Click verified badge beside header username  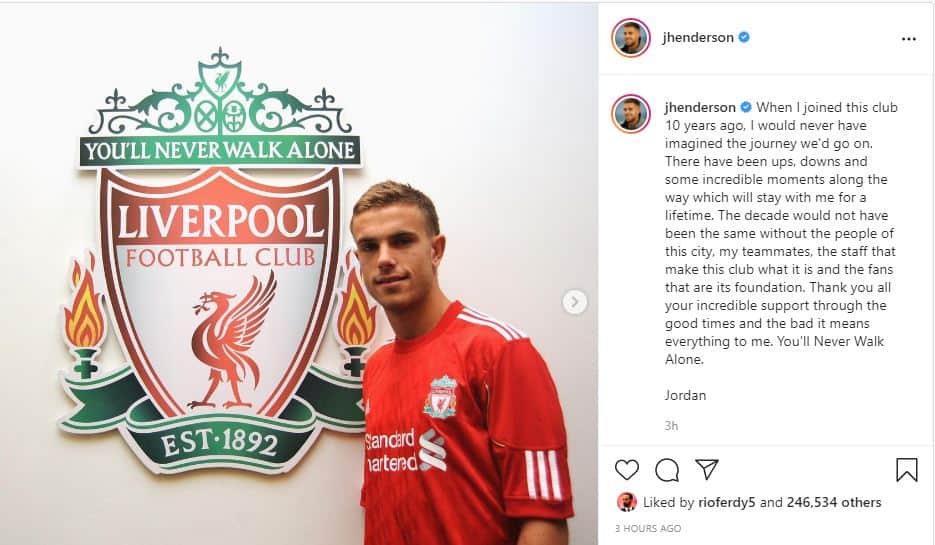pos(744,37)
